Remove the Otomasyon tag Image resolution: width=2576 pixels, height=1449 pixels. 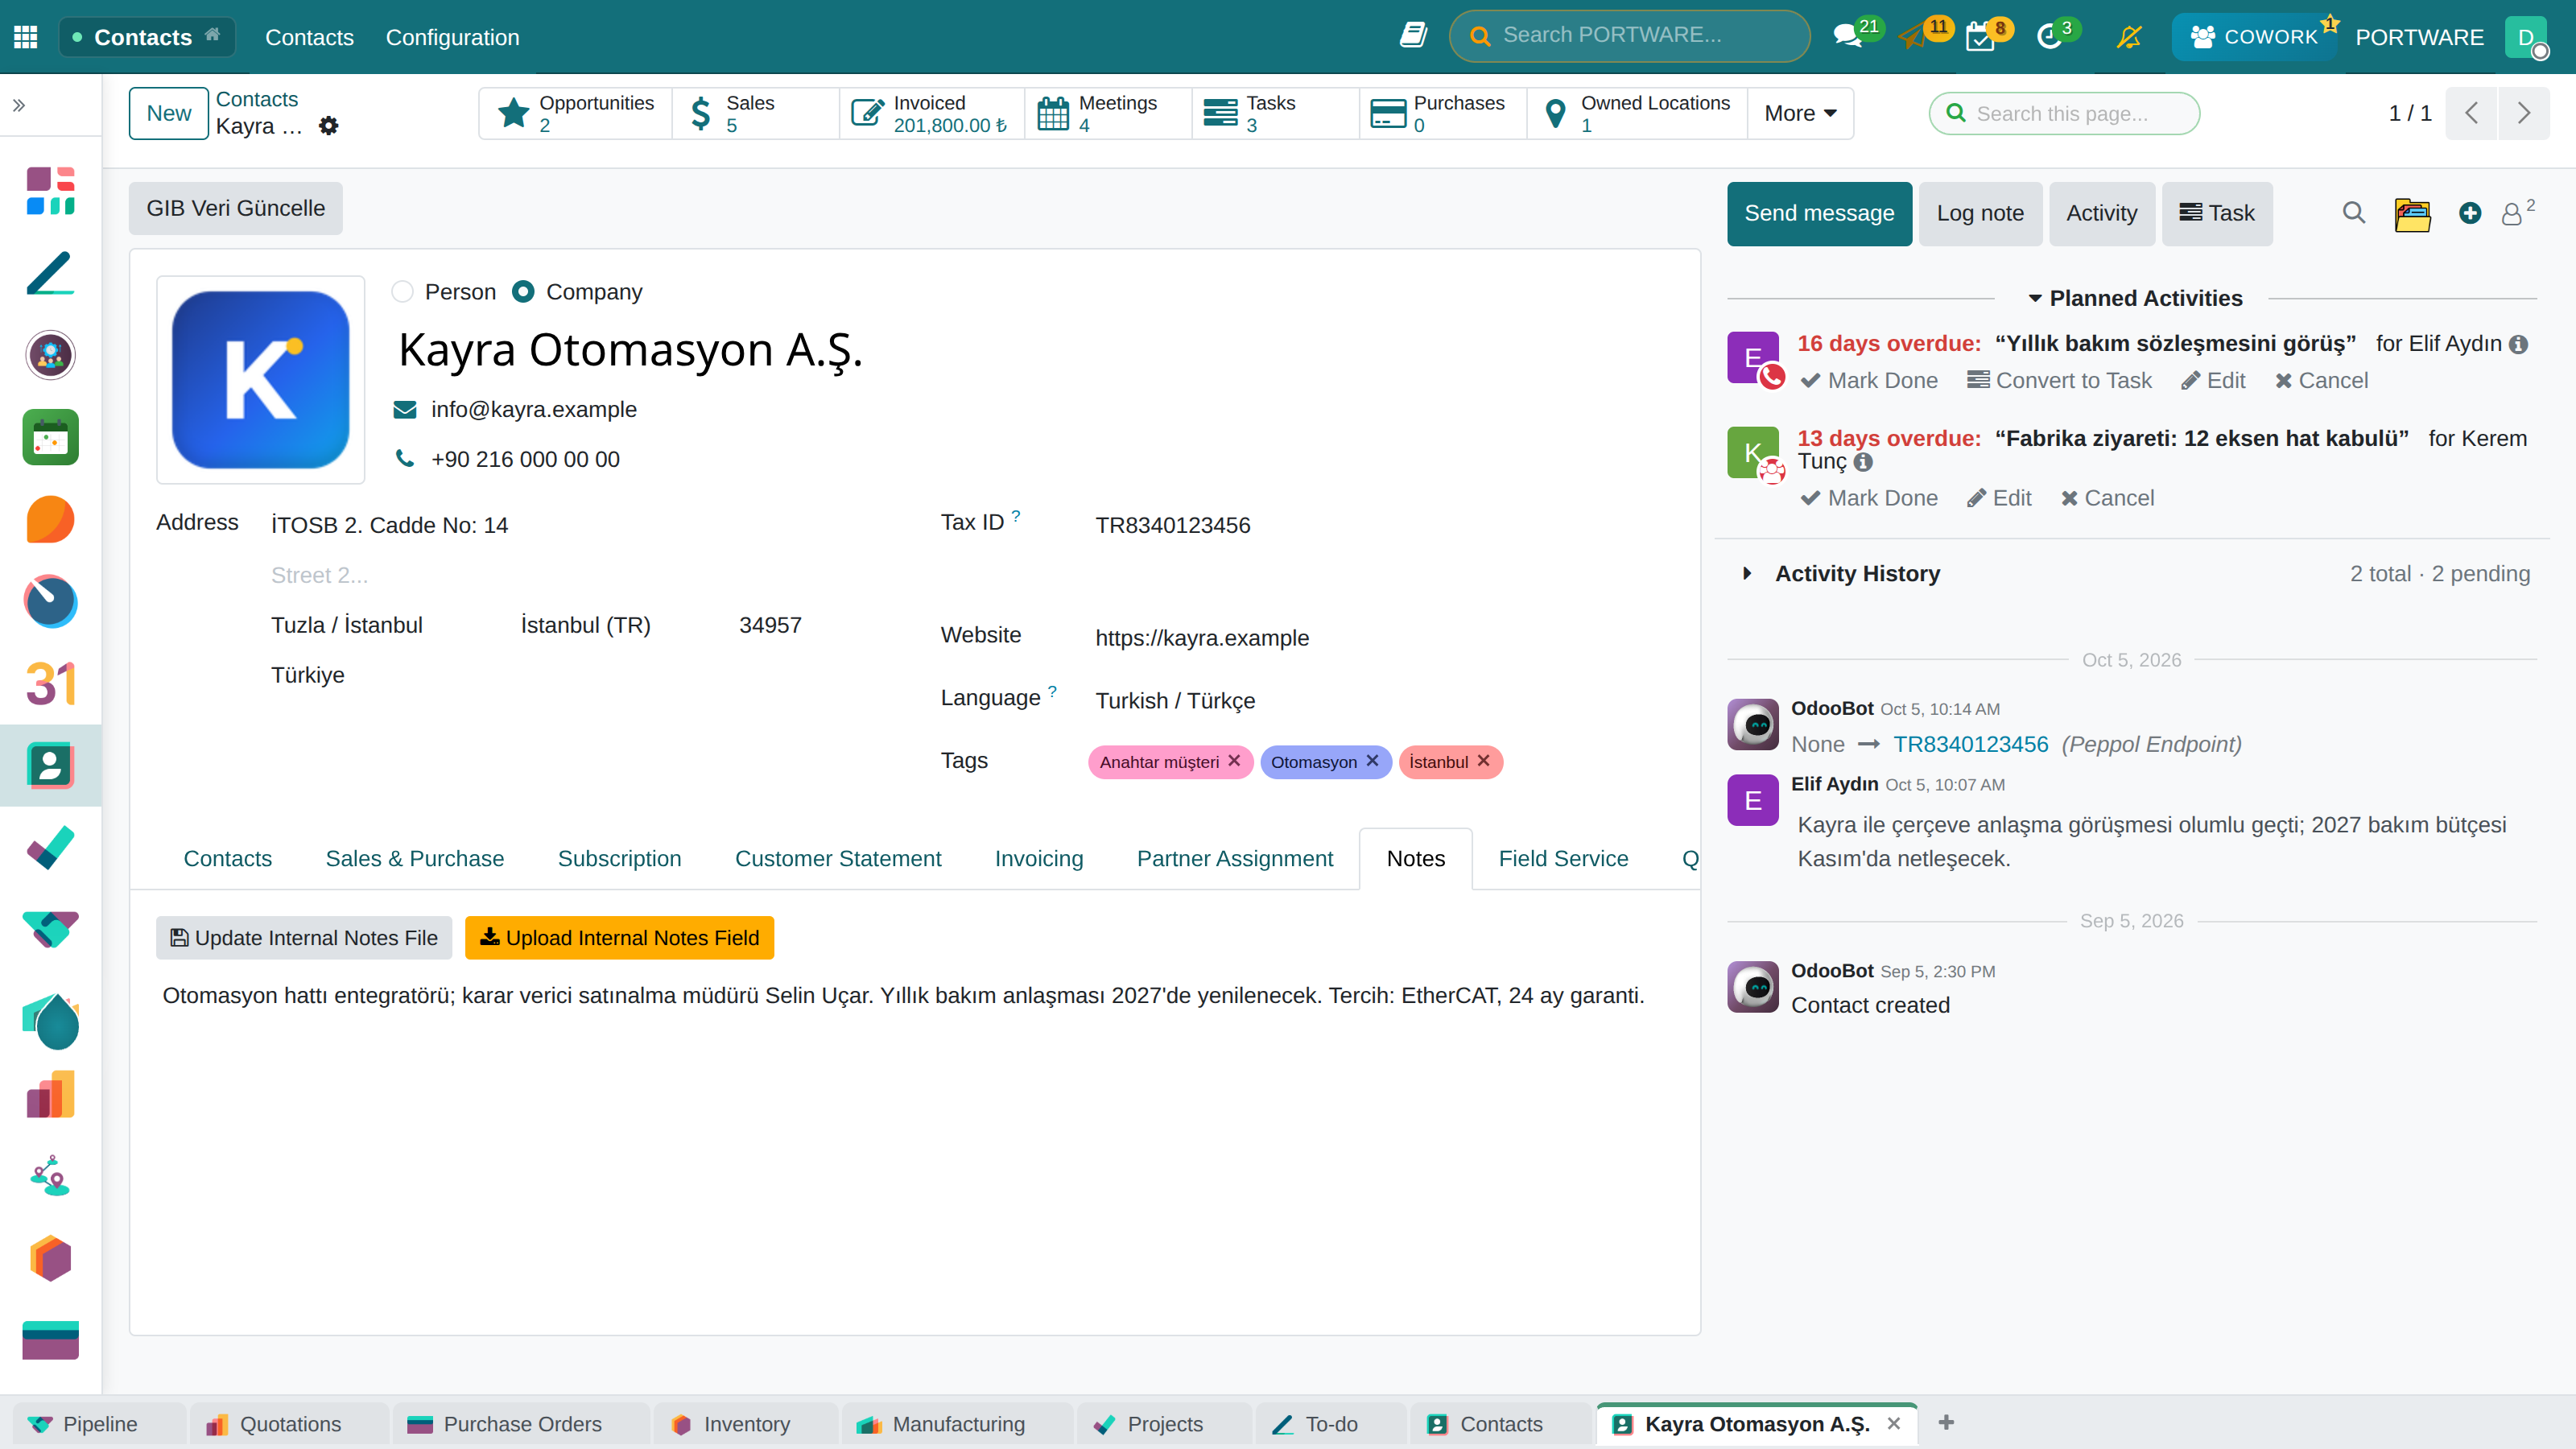coord(1372,761)
